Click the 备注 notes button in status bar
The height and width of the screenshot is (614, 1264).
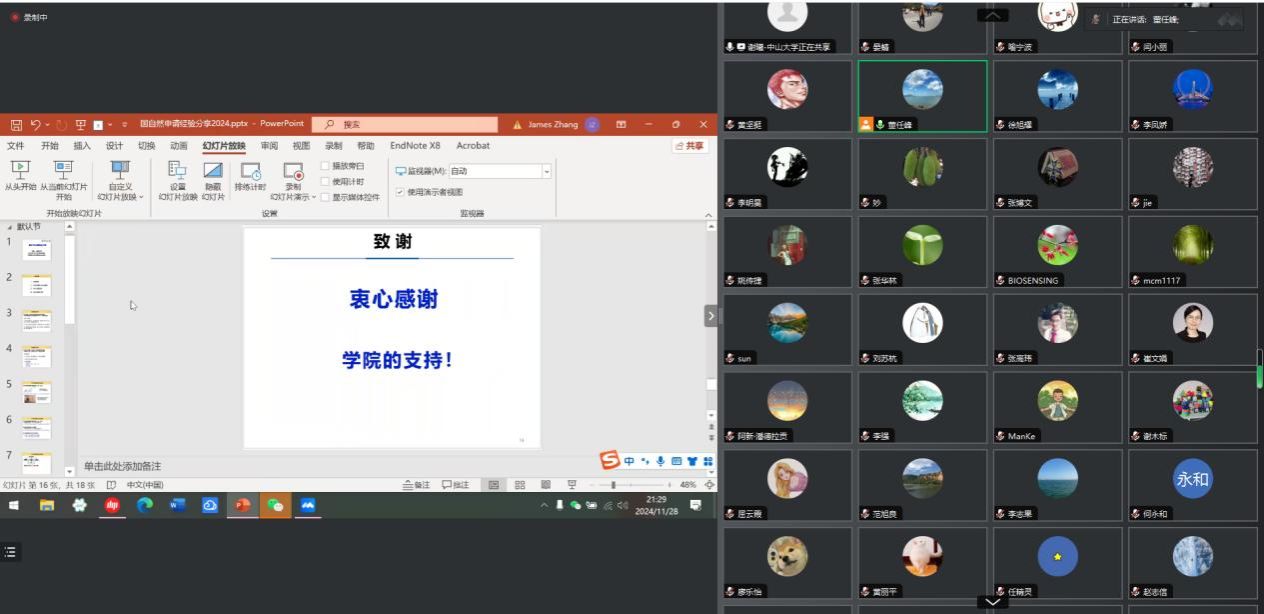point(416,485)
